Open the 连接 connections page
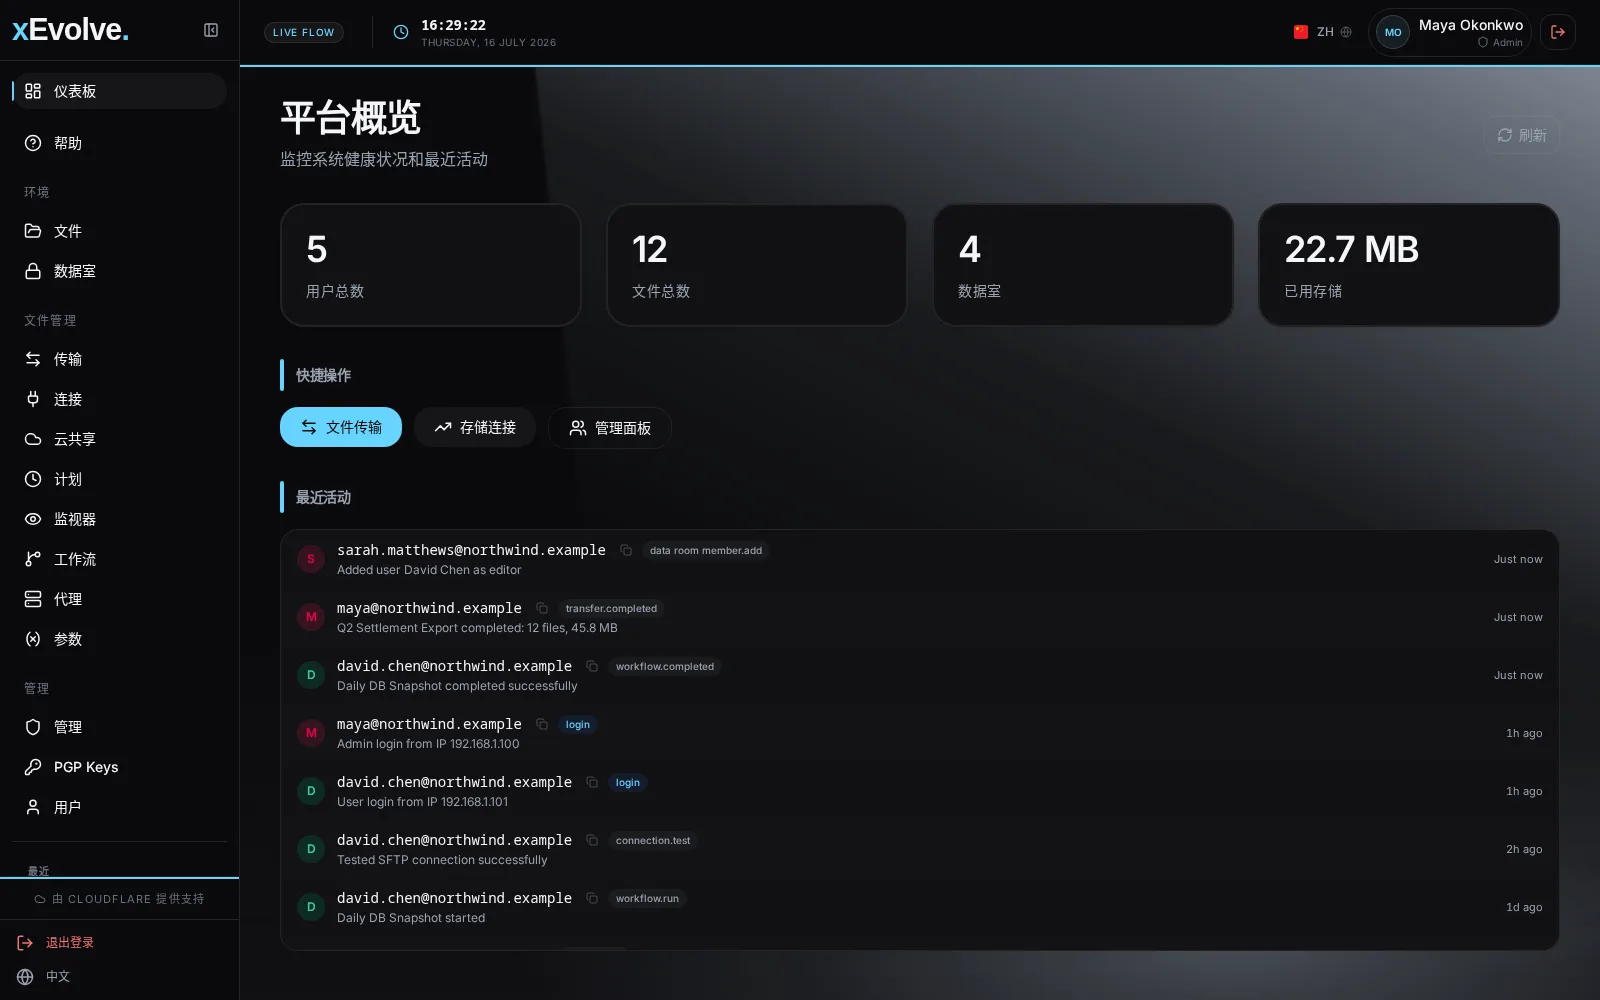This screenshot has height=1000, width=1600. coord(119,399)
